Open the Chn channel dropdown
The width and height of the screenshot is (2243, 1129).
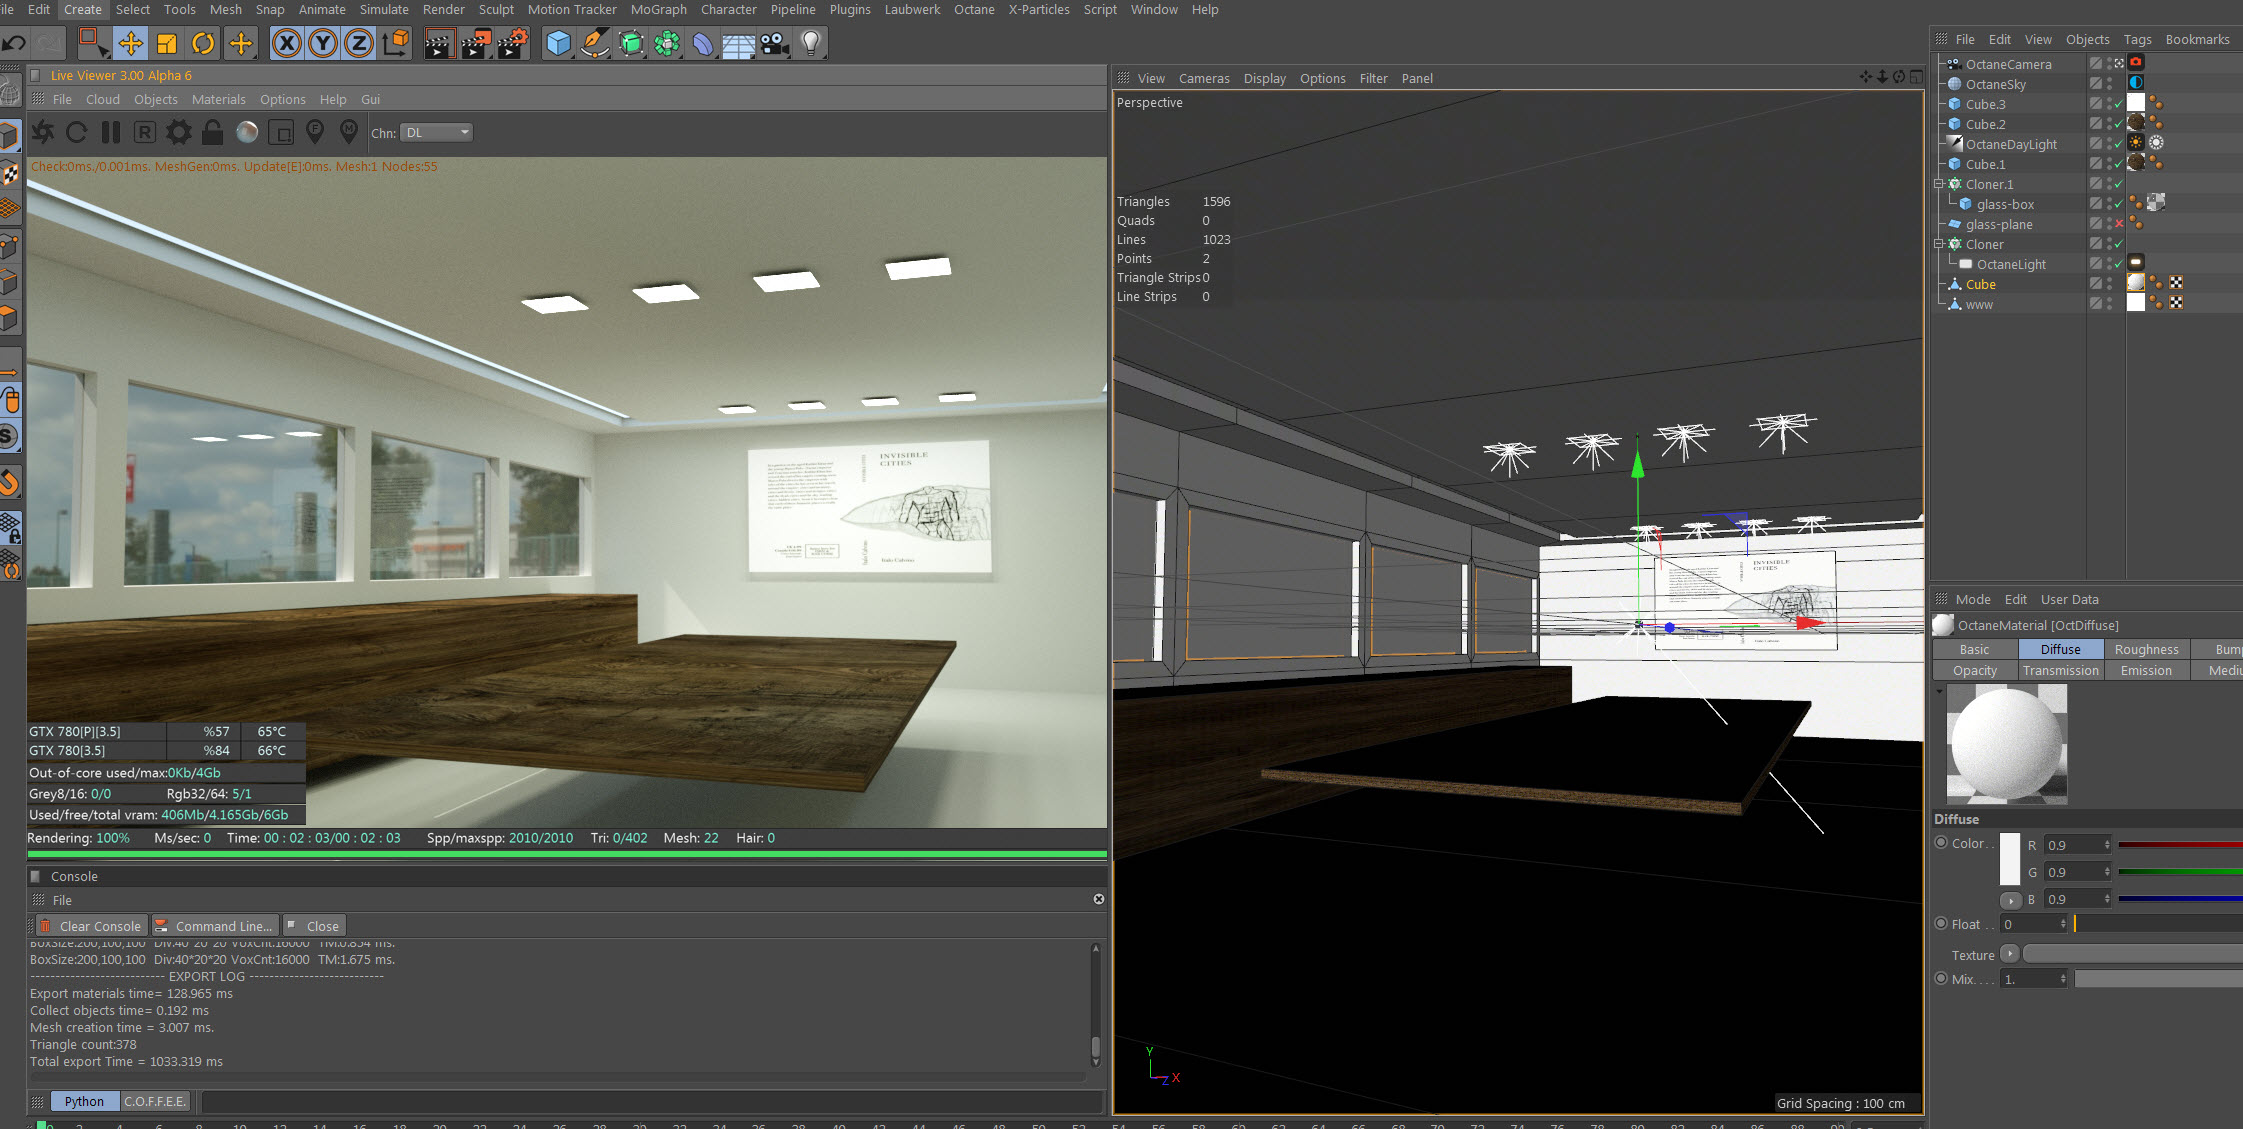pos(436,132)
